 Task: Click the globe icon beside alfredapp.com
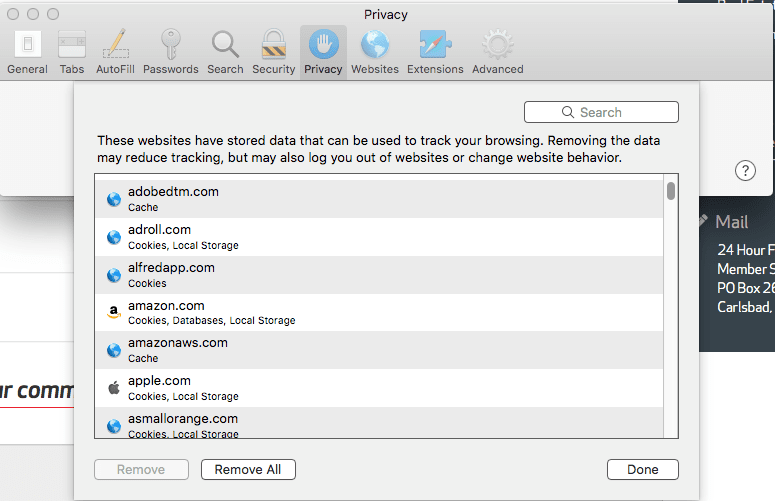point(114,275)
